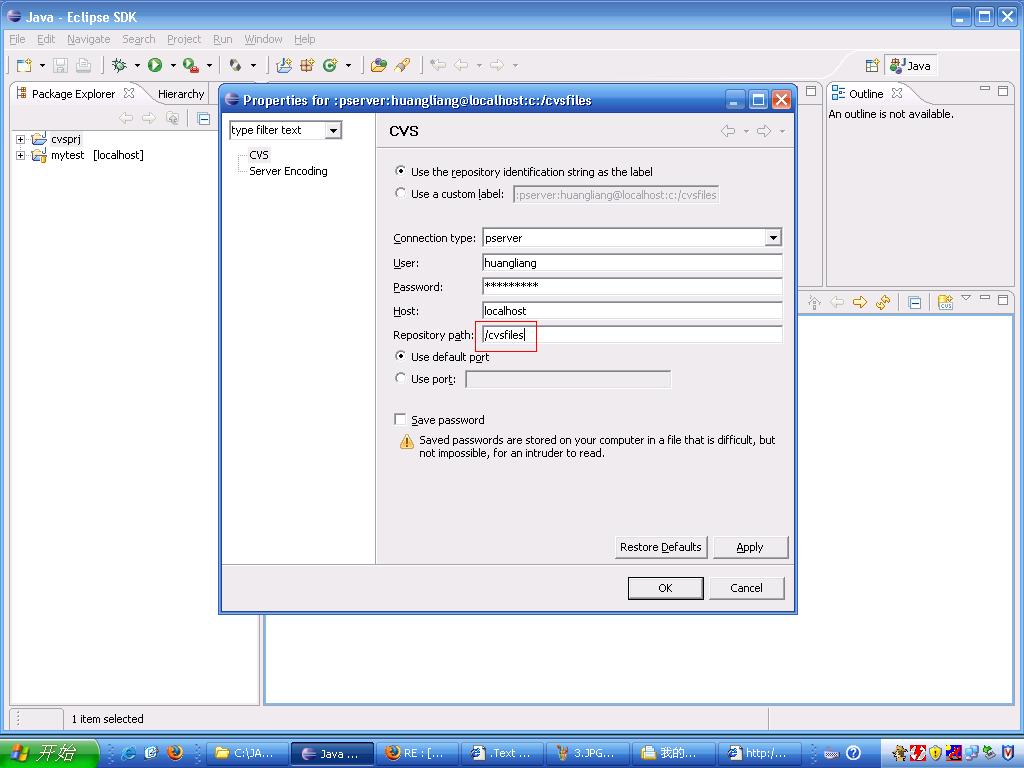The image size is (1024, 768).
Task: Click the yellow forward arrow in bottom view
Action: pyautogui.click(x=859, y=302)
